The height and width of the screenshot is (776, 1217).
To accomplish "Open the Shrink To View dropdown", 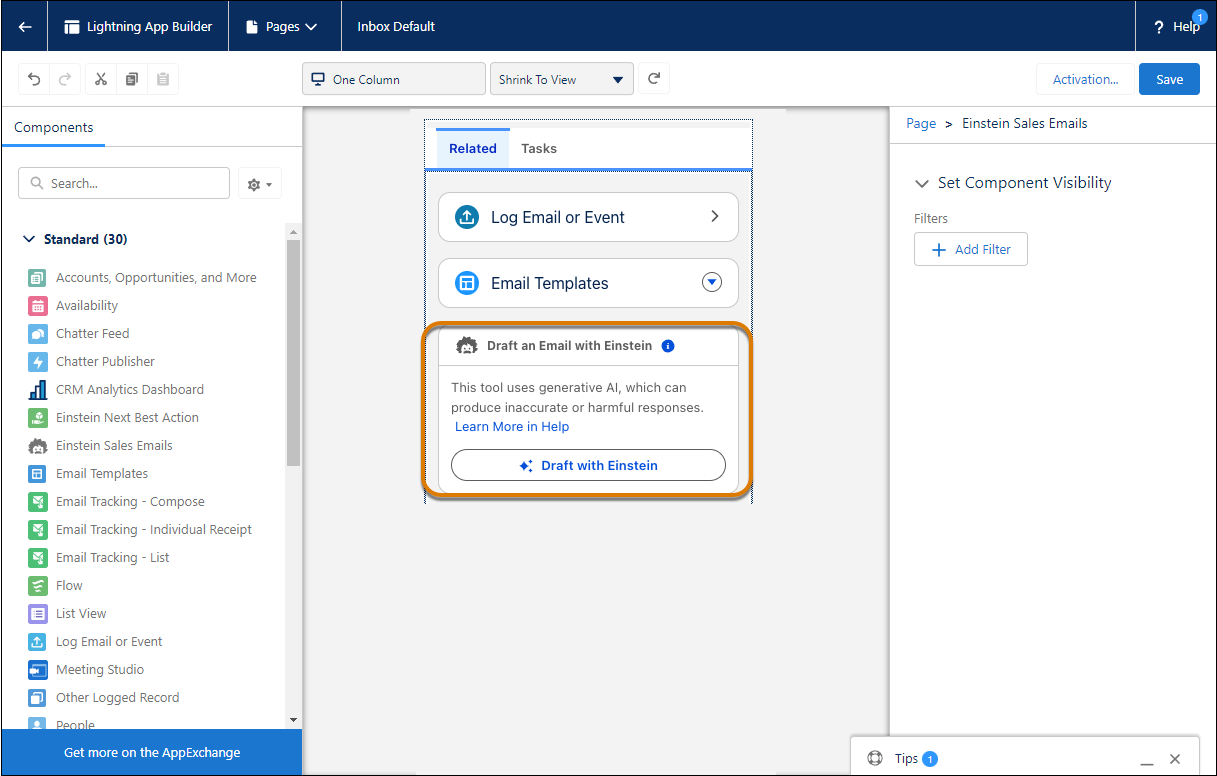I will pos(562,80).
